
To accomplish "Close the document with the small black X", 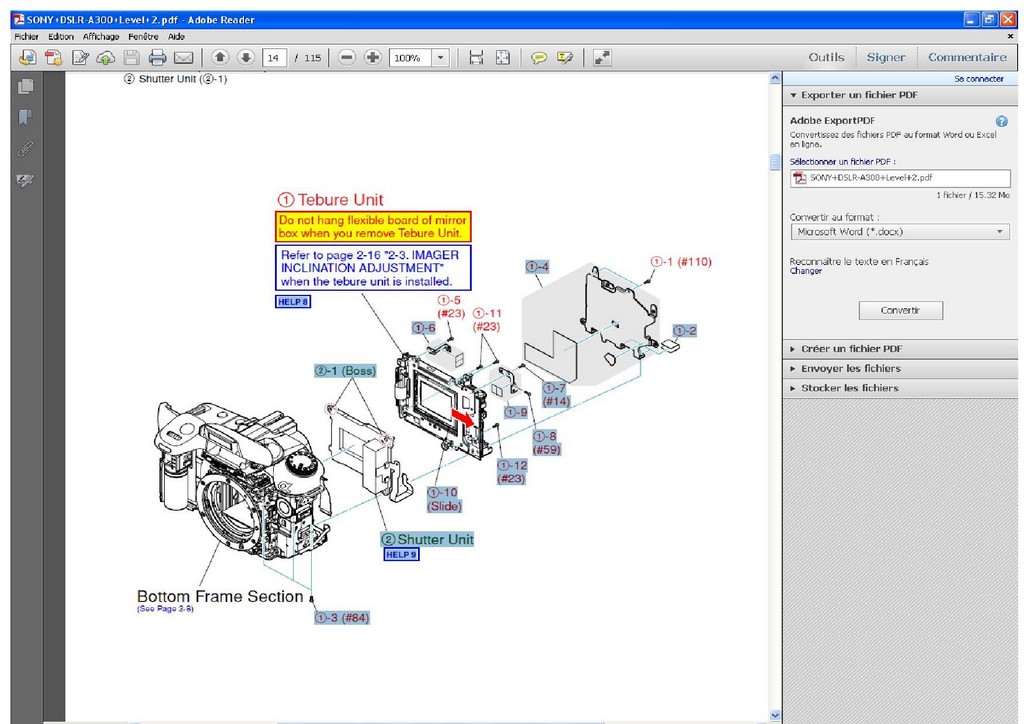I will coord(1011,37).
